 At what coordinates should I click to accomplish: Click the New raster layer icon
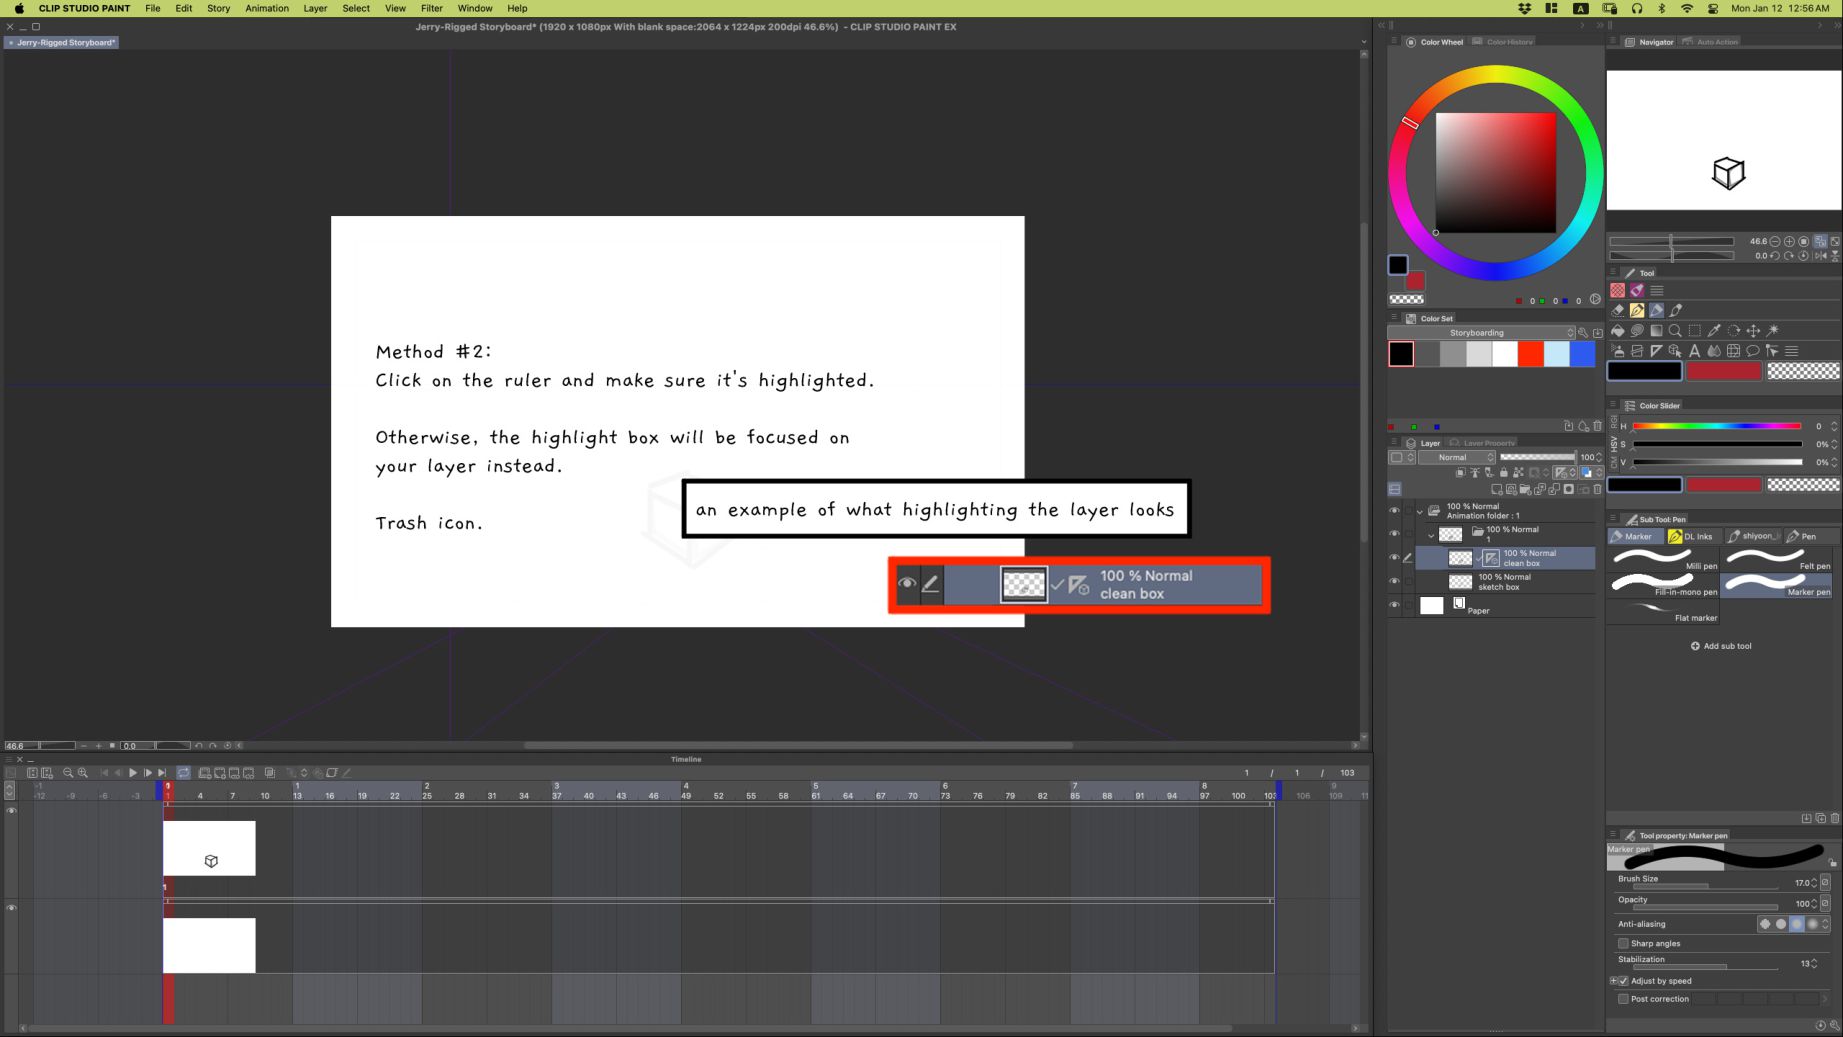pos(1497,489)
